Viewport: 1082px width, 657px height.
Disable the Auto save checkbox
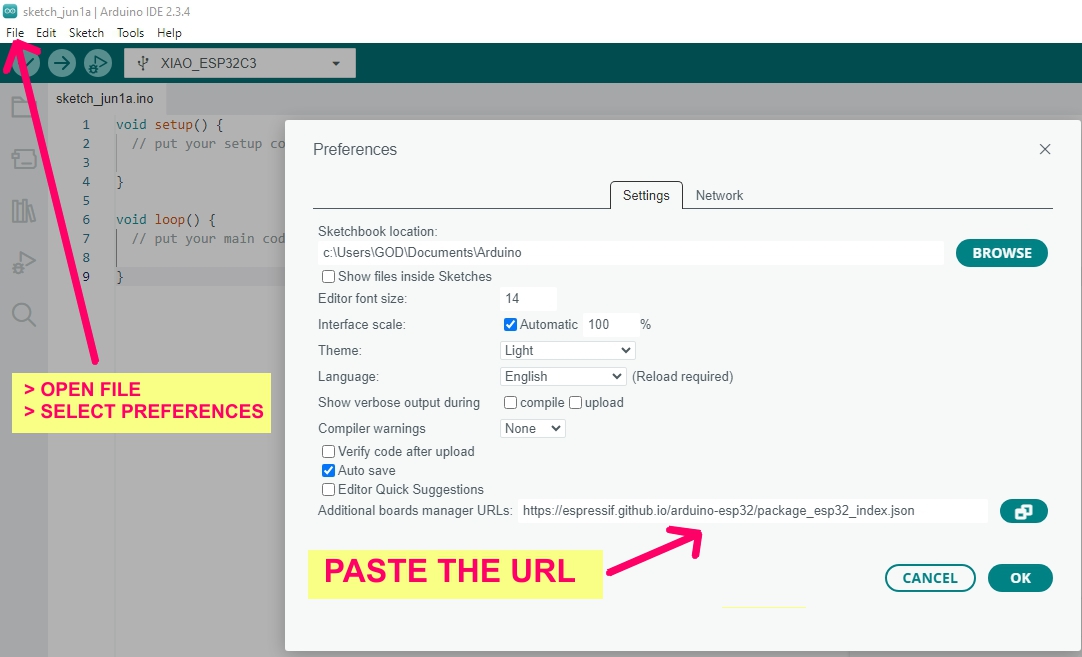coord(328,471)
